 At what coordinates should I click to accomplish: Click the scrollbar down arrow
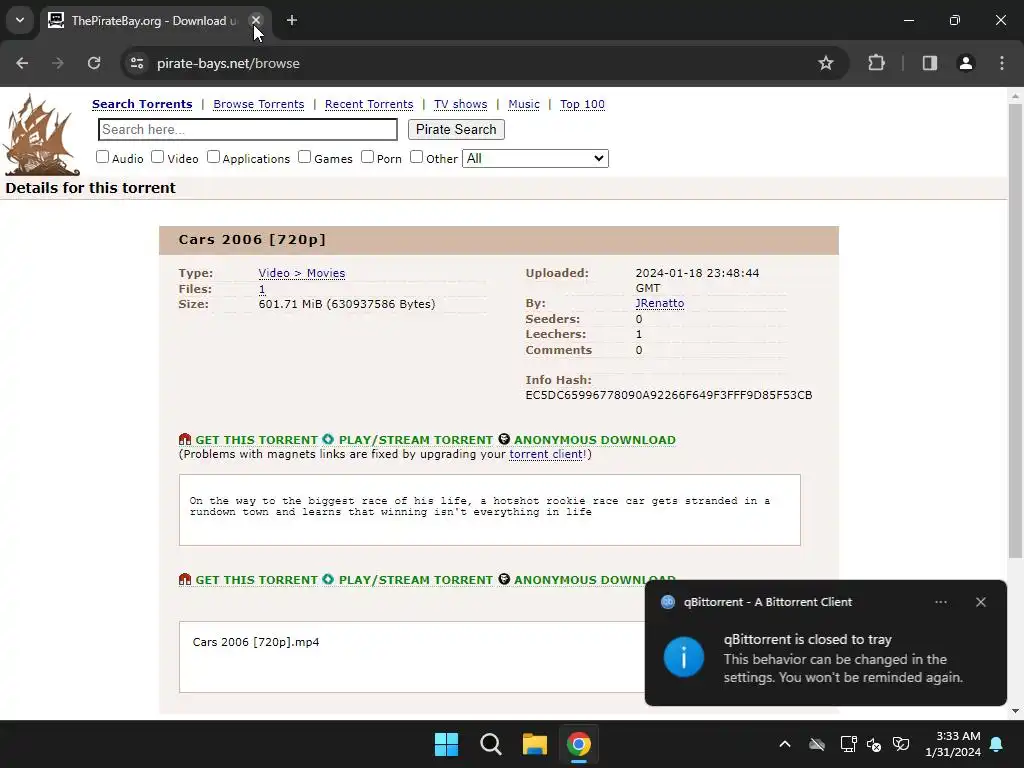[x=1016, y=711]
